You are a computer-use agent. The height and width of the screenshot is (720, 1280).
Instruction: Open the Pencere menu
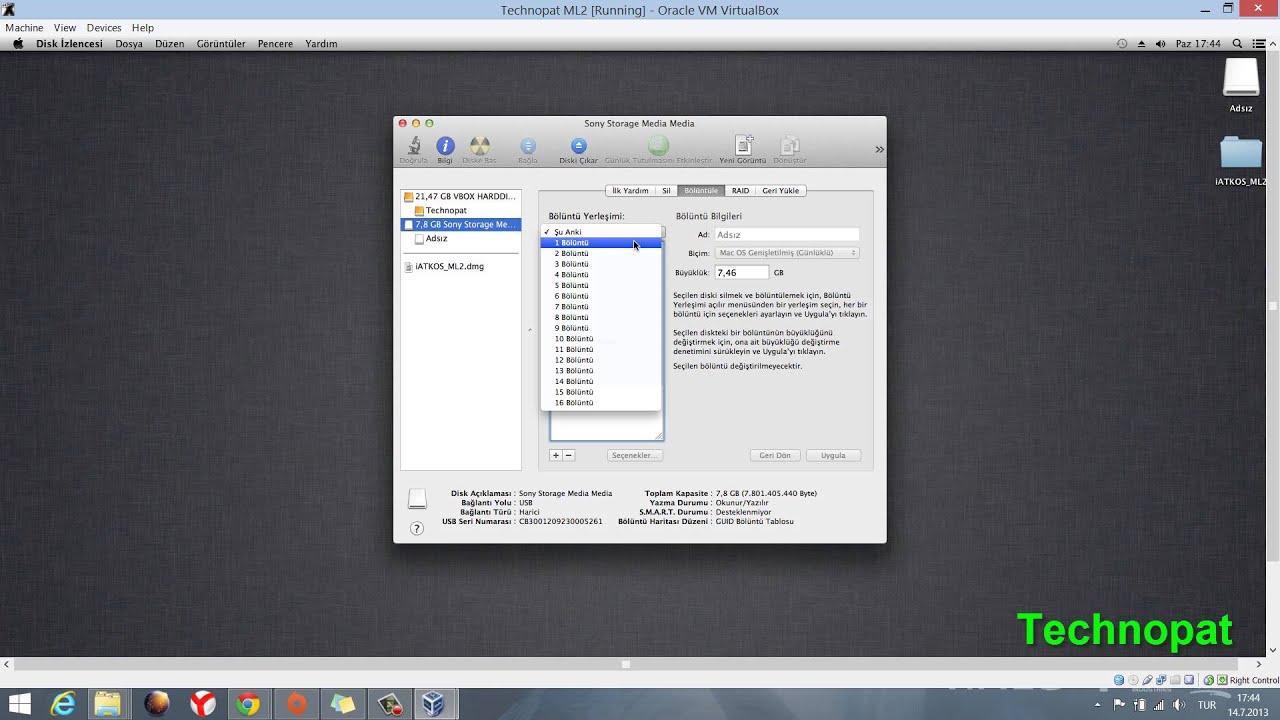click(275, 44)
